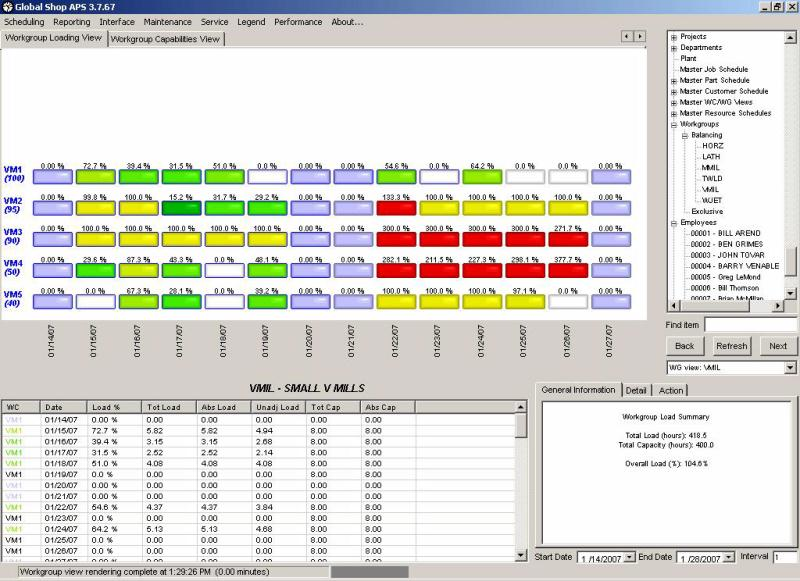Viewport: 800px width, 581px height.
Task: Select the 01/15/07 row in load table
Action: 258,431
